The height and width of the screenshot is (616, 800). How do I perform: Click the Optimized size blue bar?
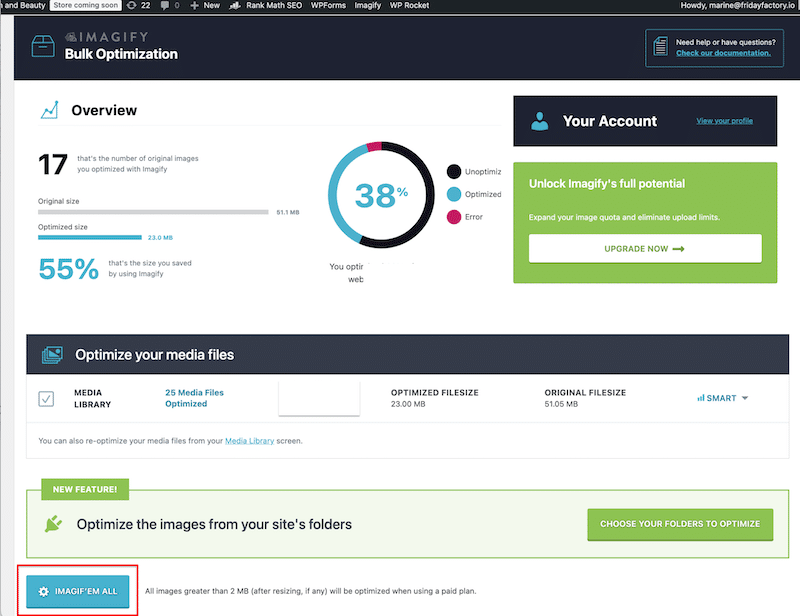(x=90, y=237)
